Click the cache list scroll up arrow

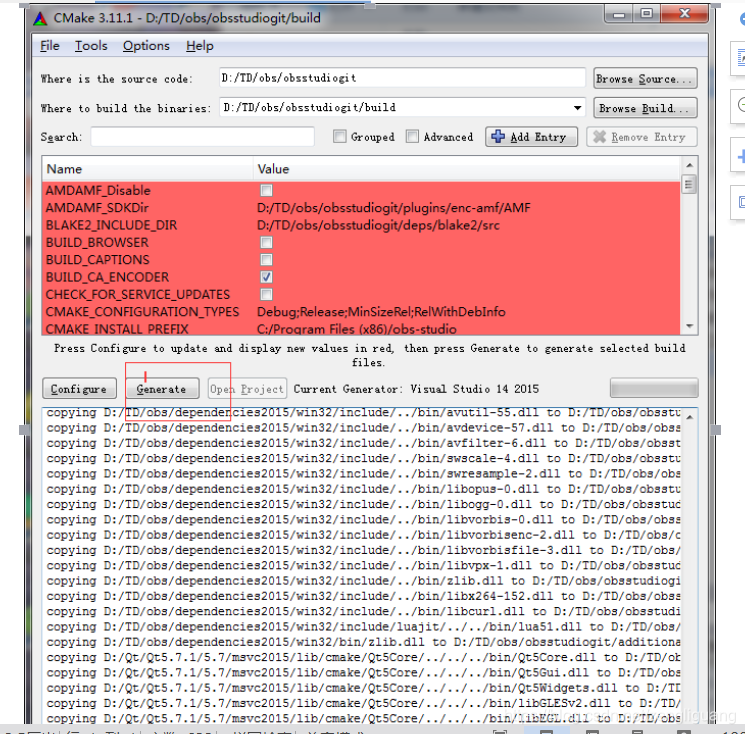(x=689, y=165)
